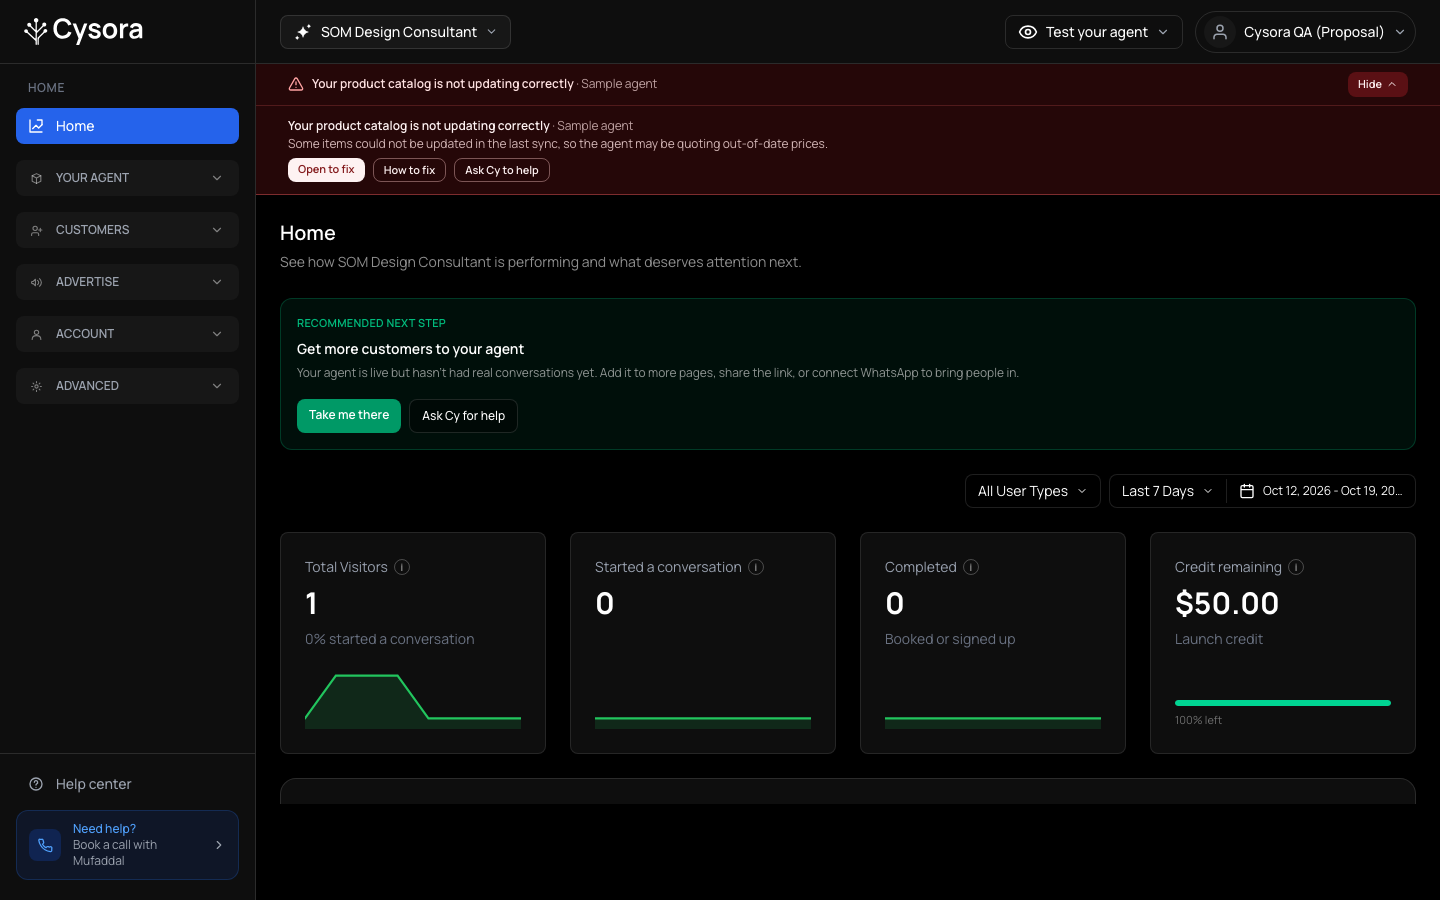This screenshot has width=1440, height=900.
Task: Click the Total Visitors sparkline chart
Action: pos(413,701)
